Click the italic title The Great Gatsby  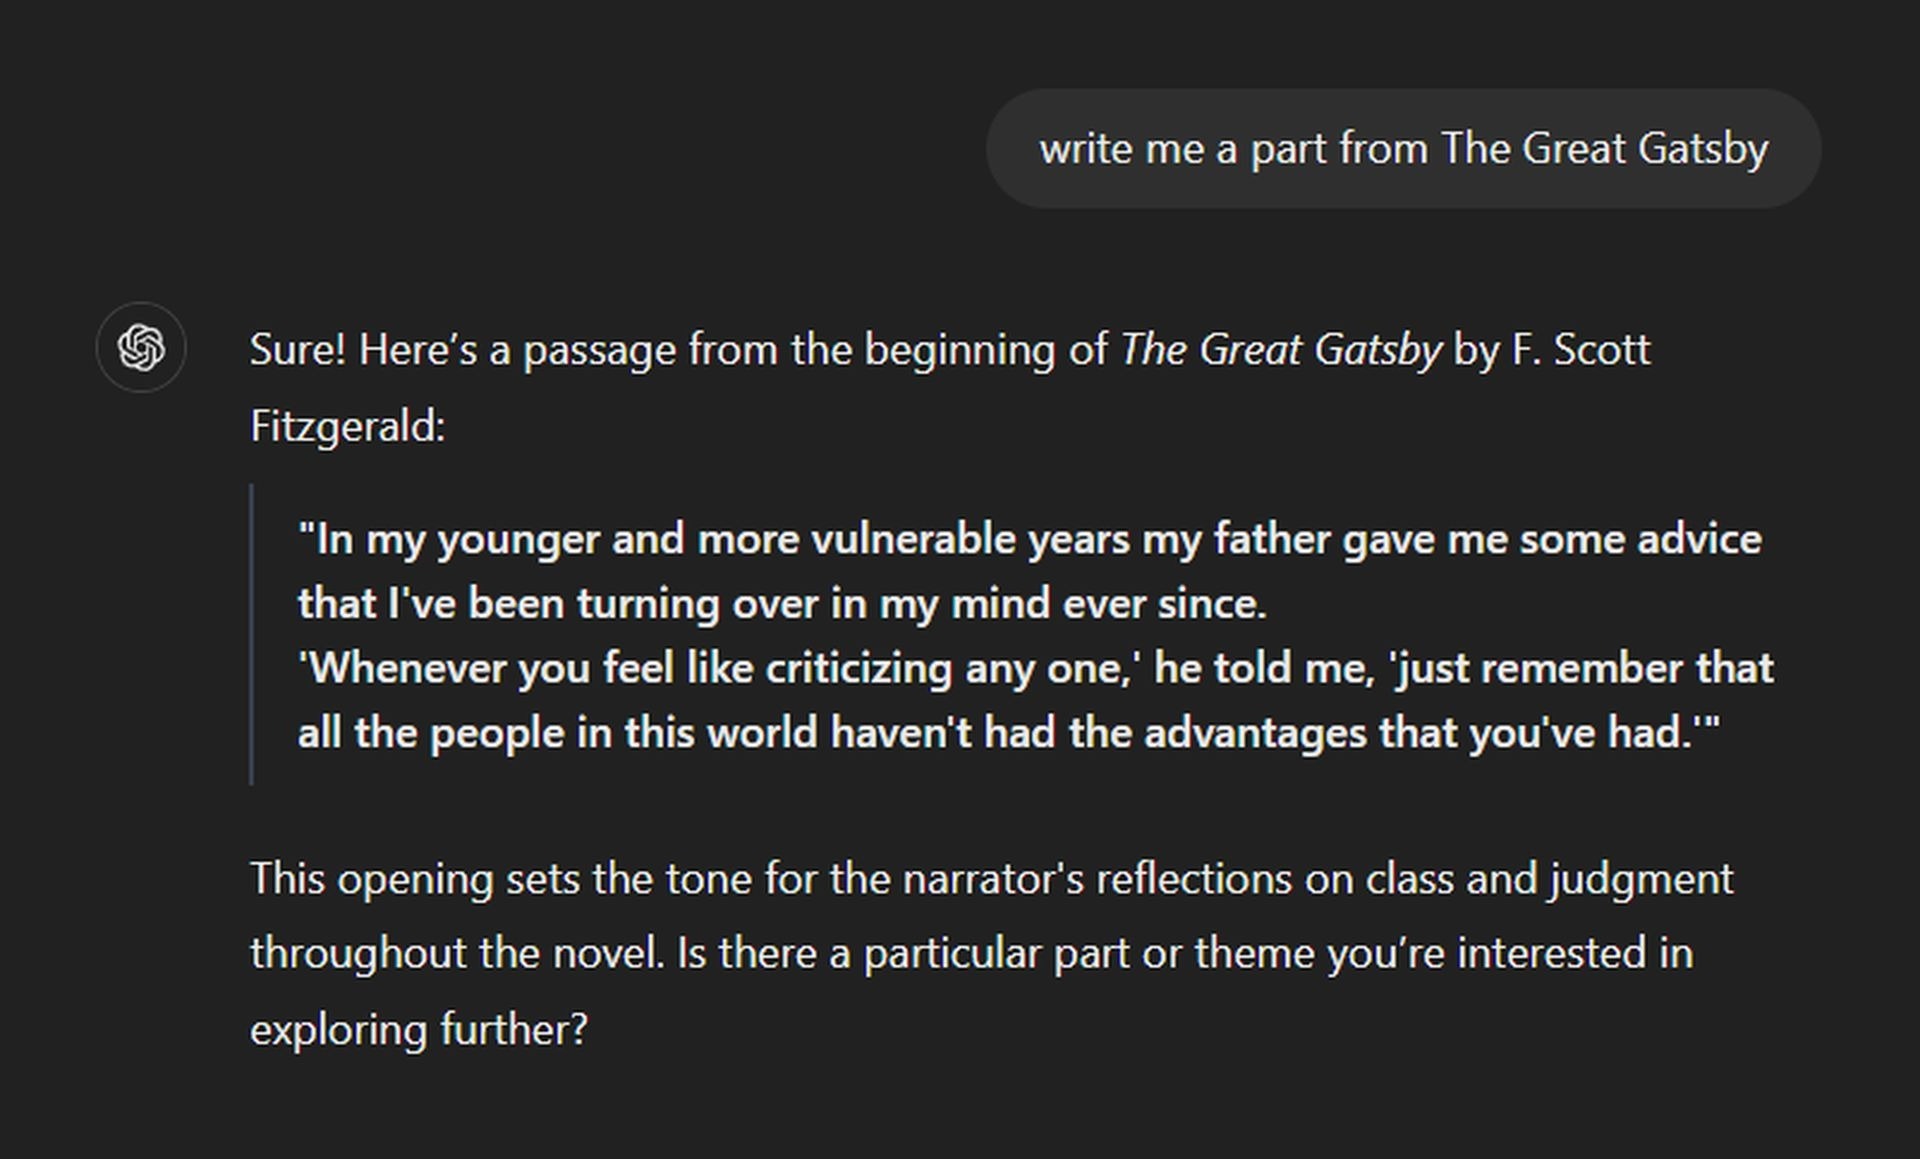[1280, 350]
